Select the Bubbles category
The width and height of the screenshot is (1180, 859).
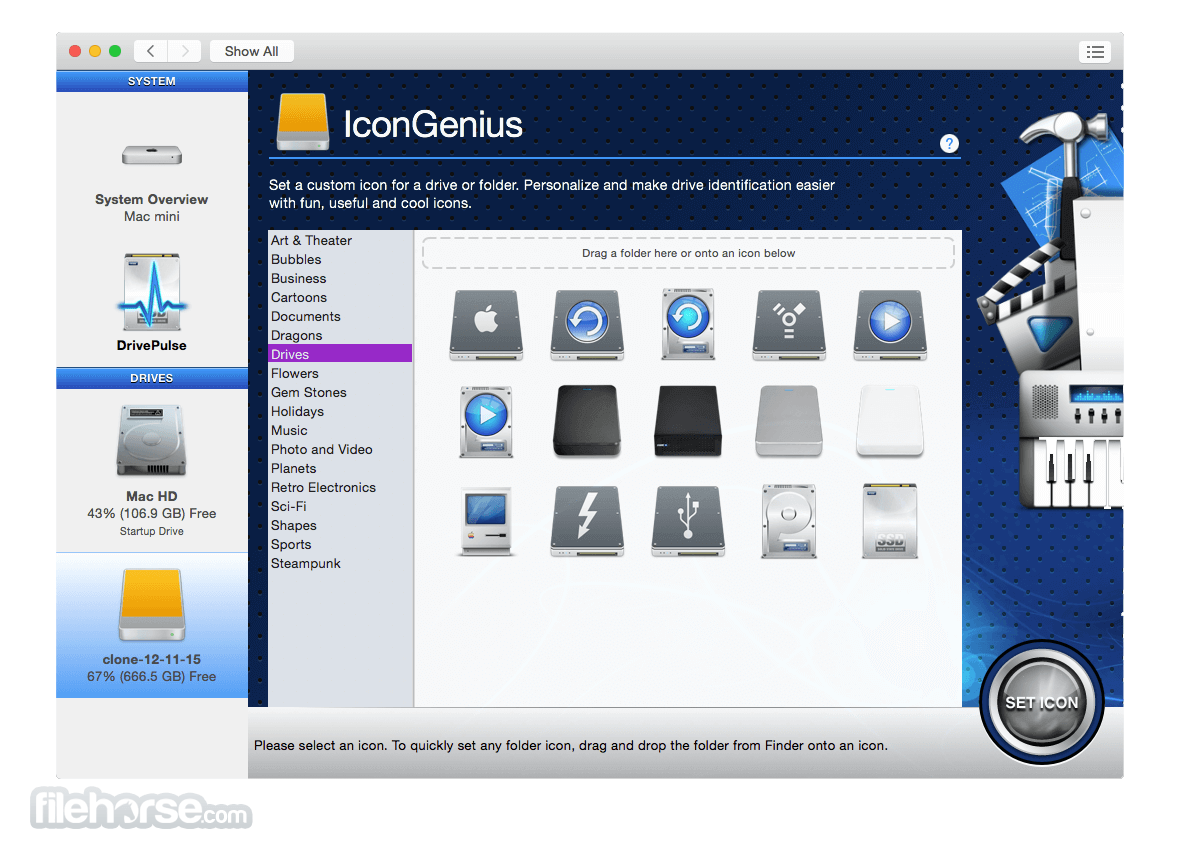tap(340, 259)
